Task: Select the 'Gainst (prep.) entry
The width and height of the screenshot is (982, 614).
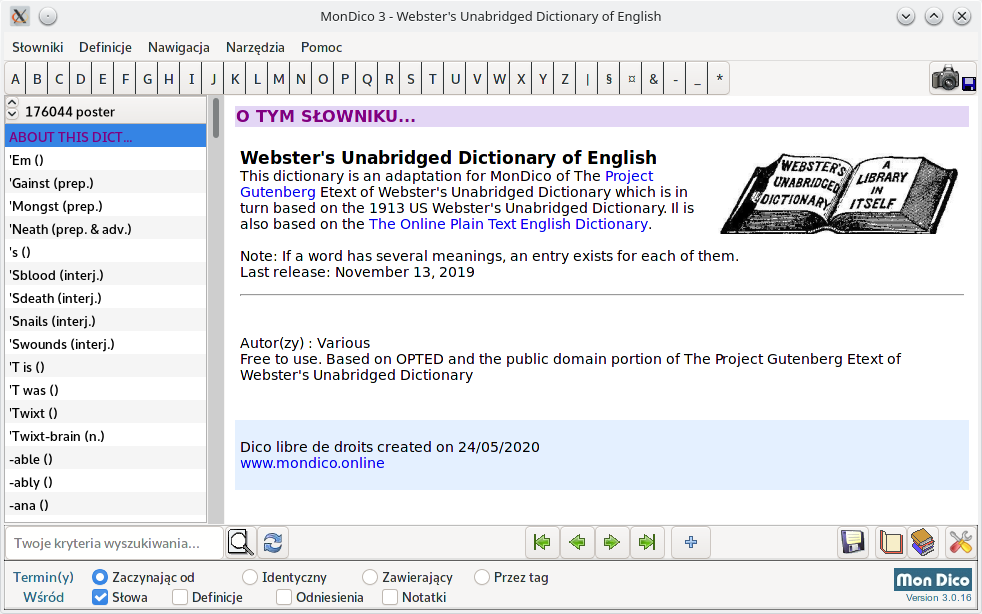Action: [105, 183]
